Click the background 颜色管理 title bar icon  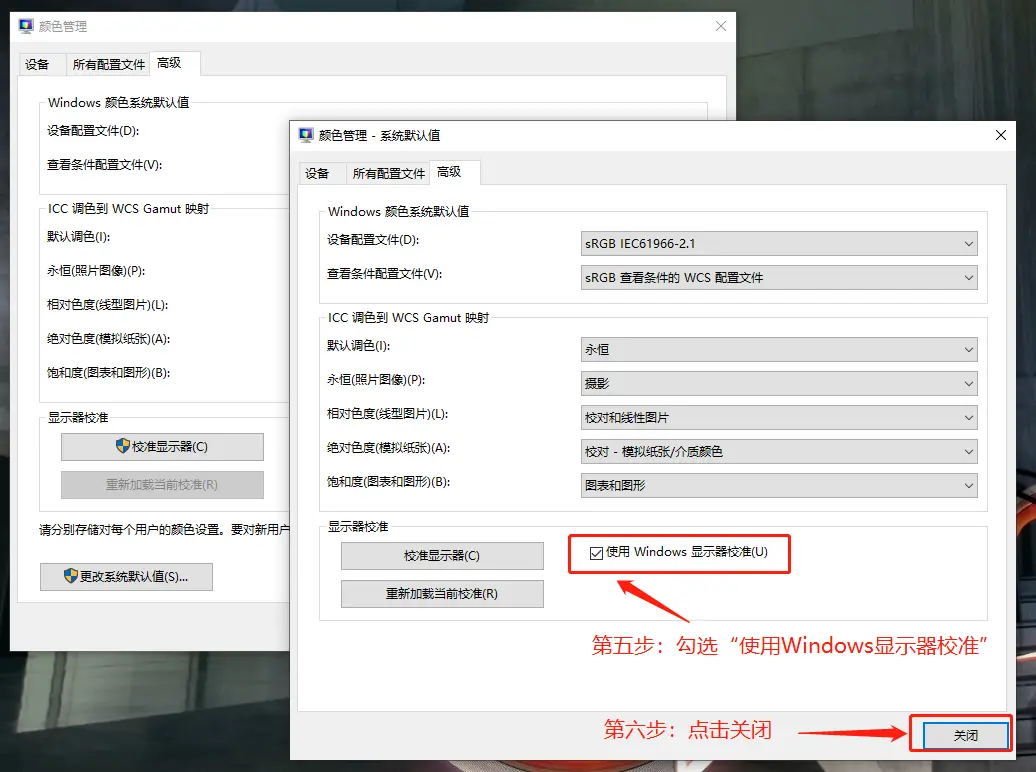(x=26, y=26)
